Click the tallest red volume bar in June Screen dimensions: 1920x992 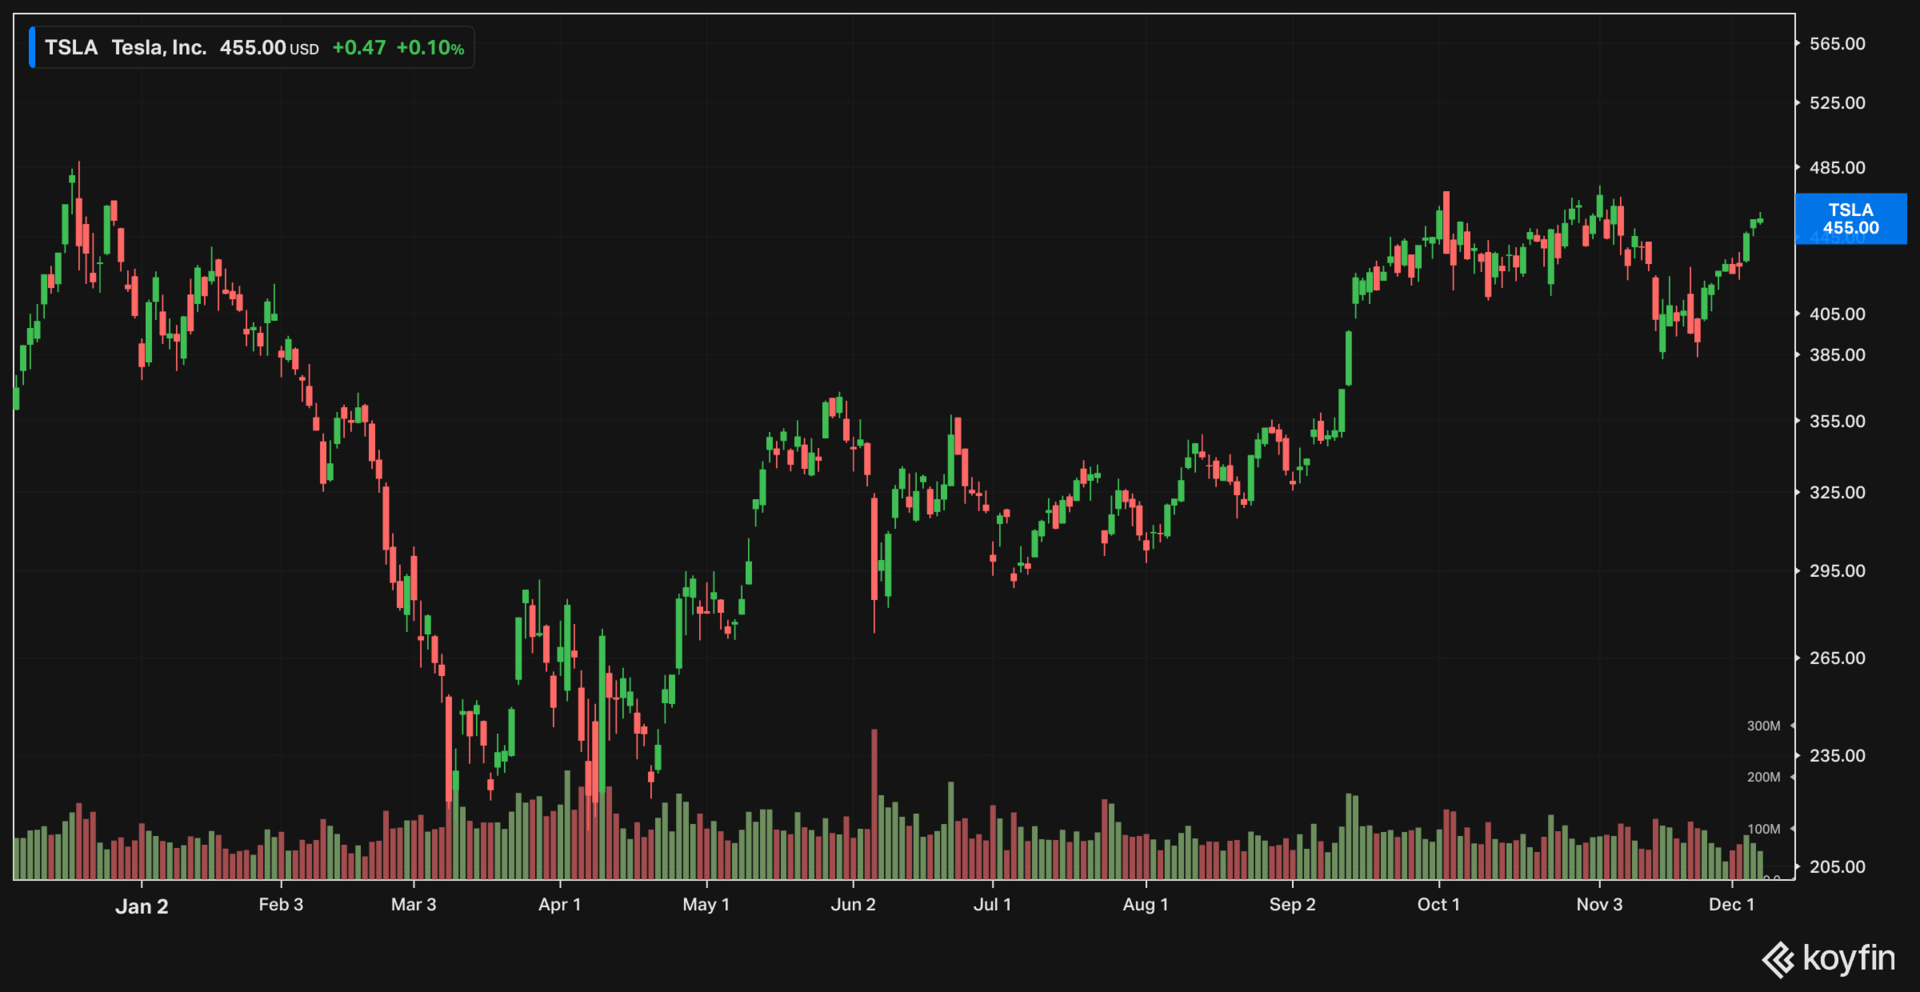point(875,804)
